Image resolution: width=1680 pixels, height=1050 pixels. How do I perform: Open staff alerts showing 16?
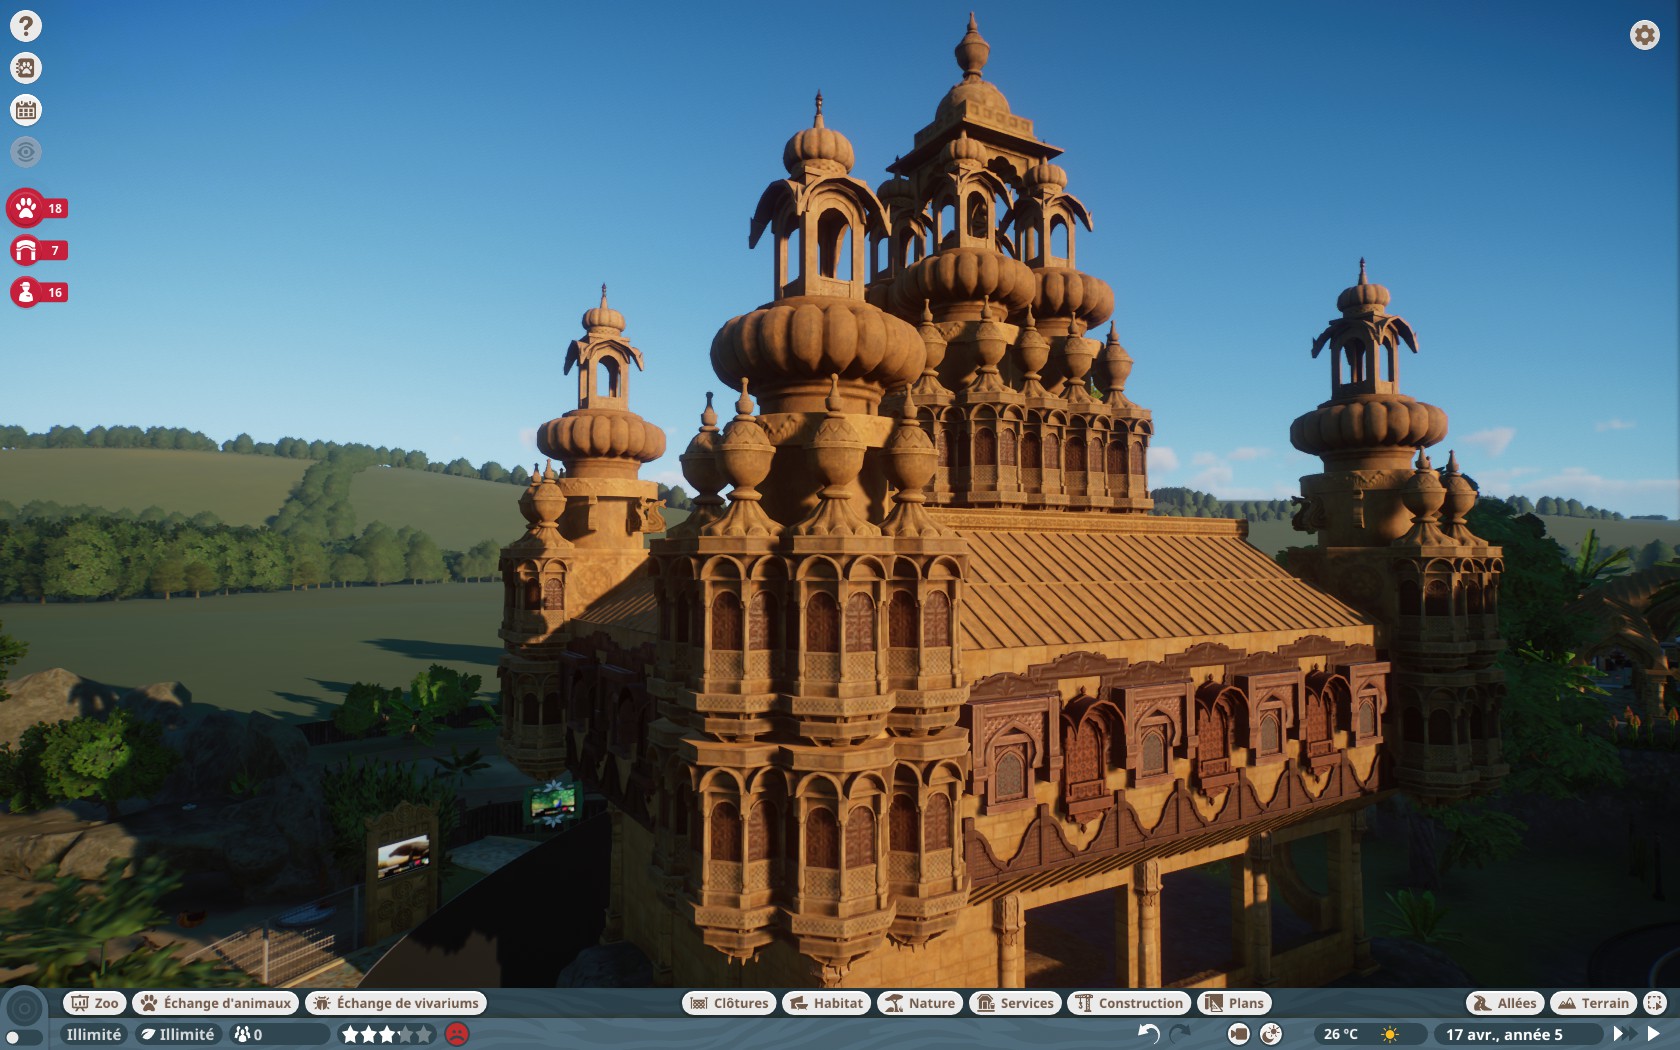38,292
